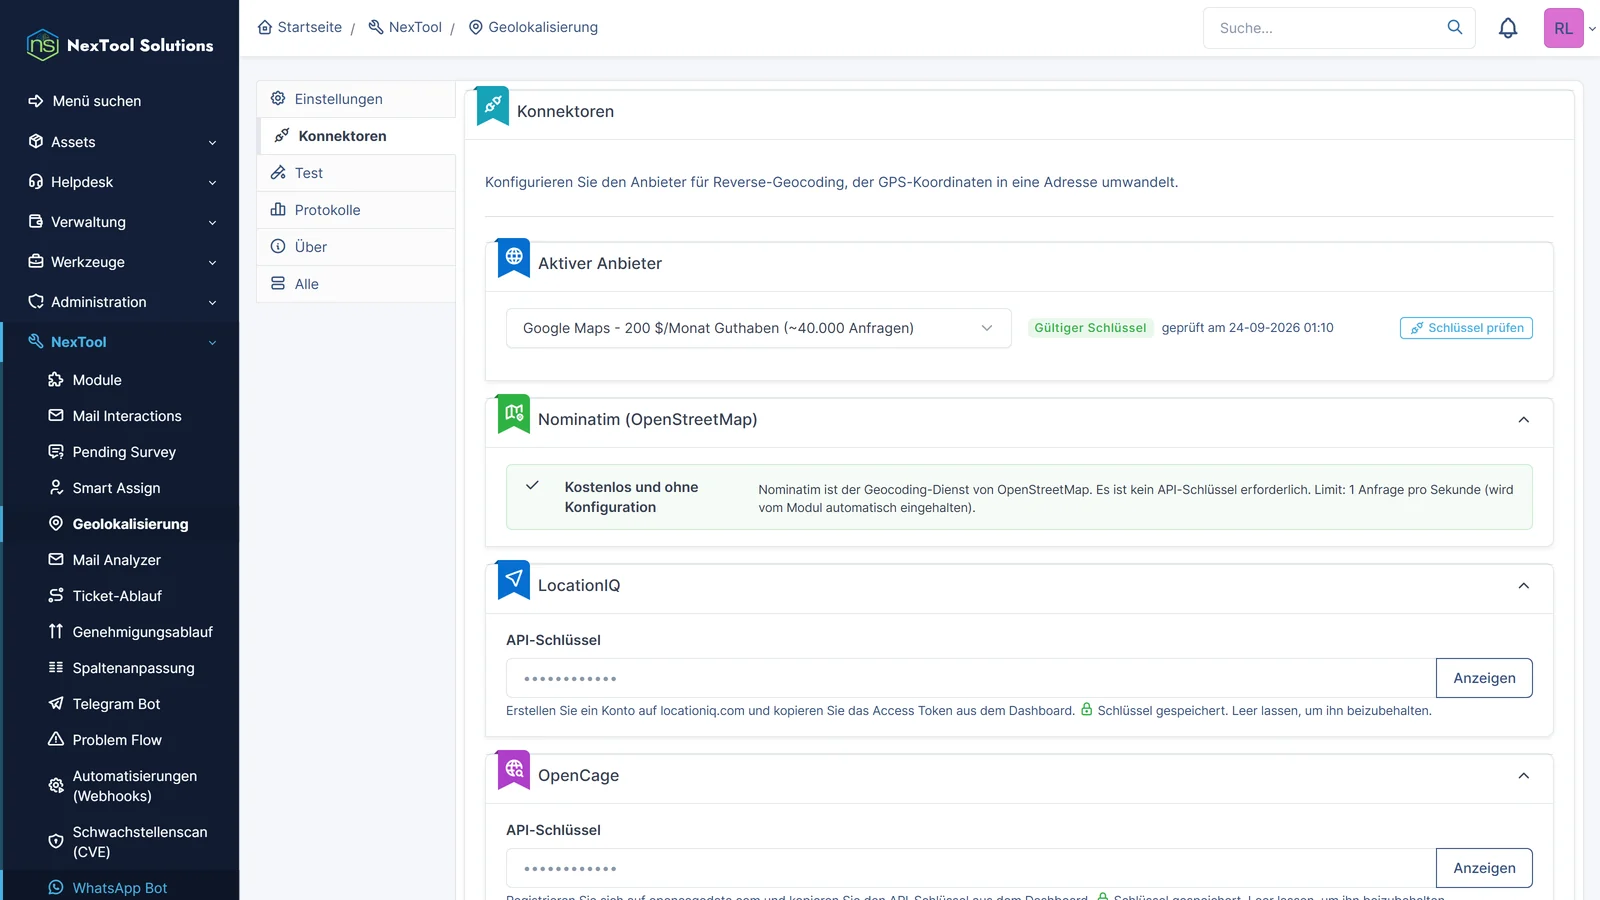The image size is (1600, 900).
Task: Click the OpenCage API-Schlüssel field
Action: (x=971, y=868)
